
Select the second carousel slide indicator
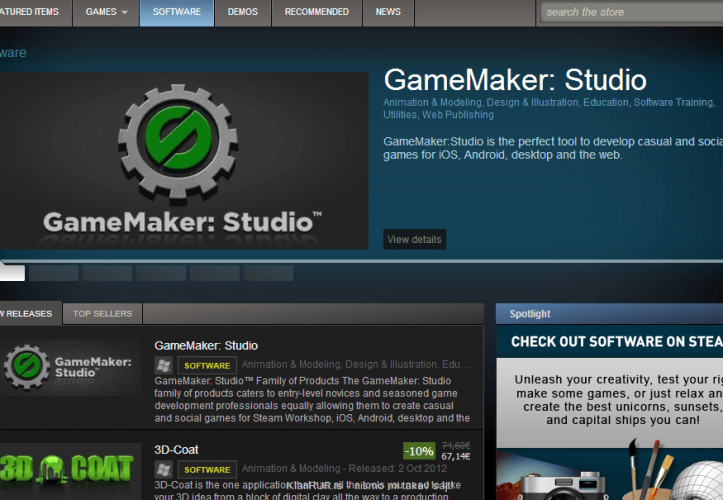click(53, 273)
